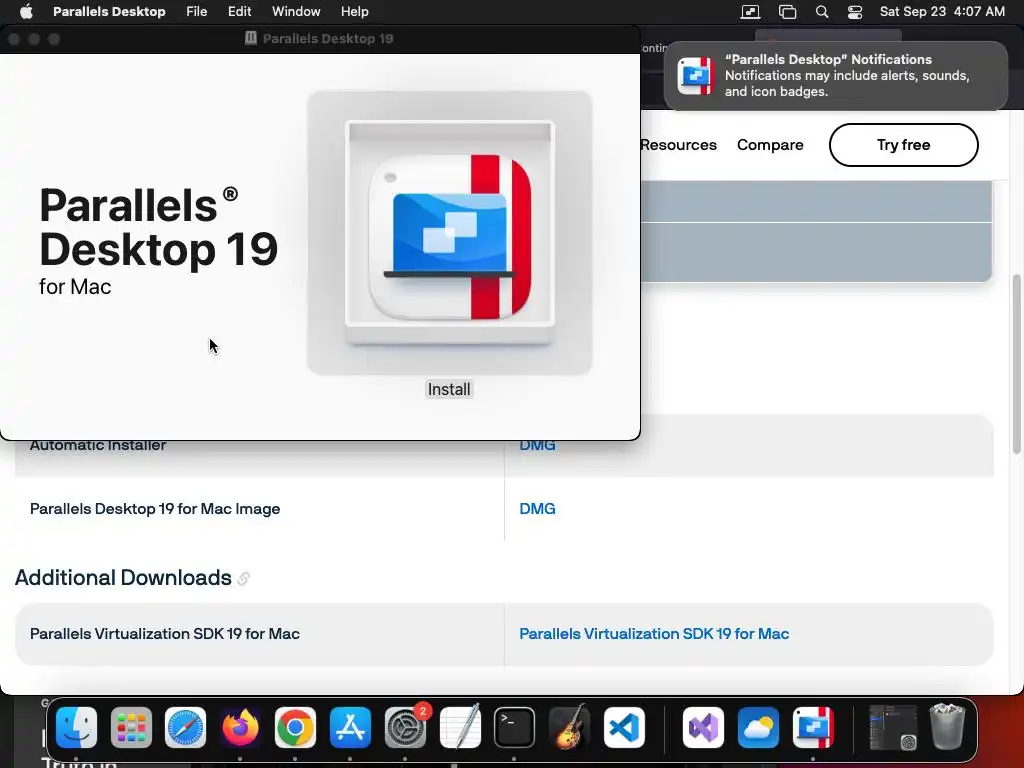
Task: Click the Parallels icon in the notification
Action: 696,76
